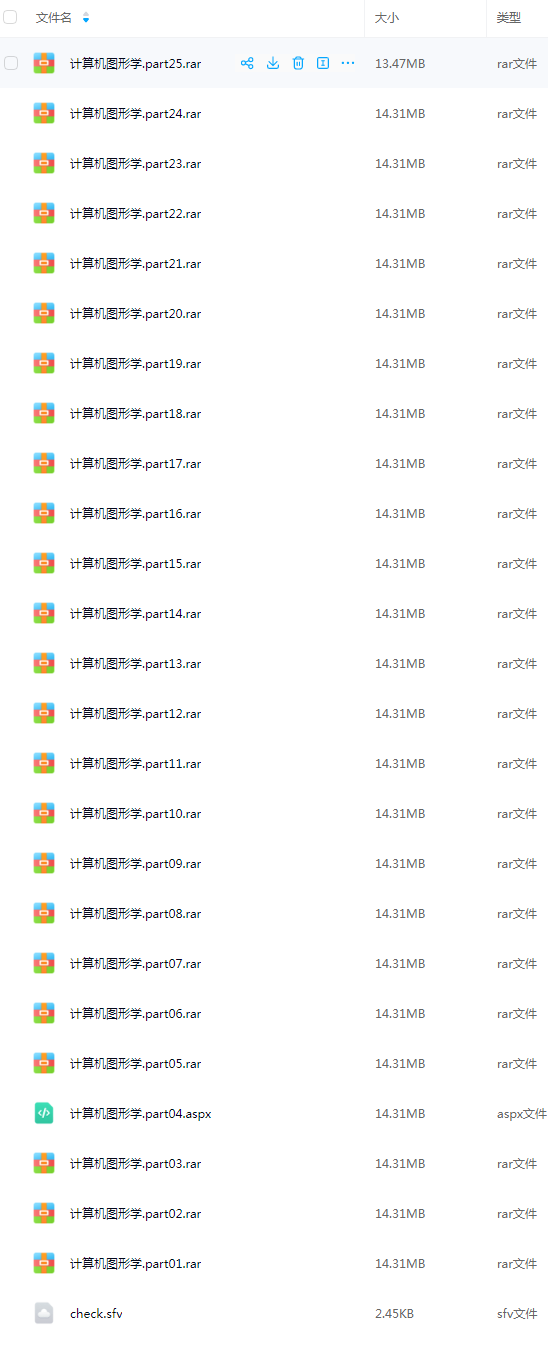548x1371 pixels.
Task: Open the check.sfv file name
Action: tap(96, 1313)
